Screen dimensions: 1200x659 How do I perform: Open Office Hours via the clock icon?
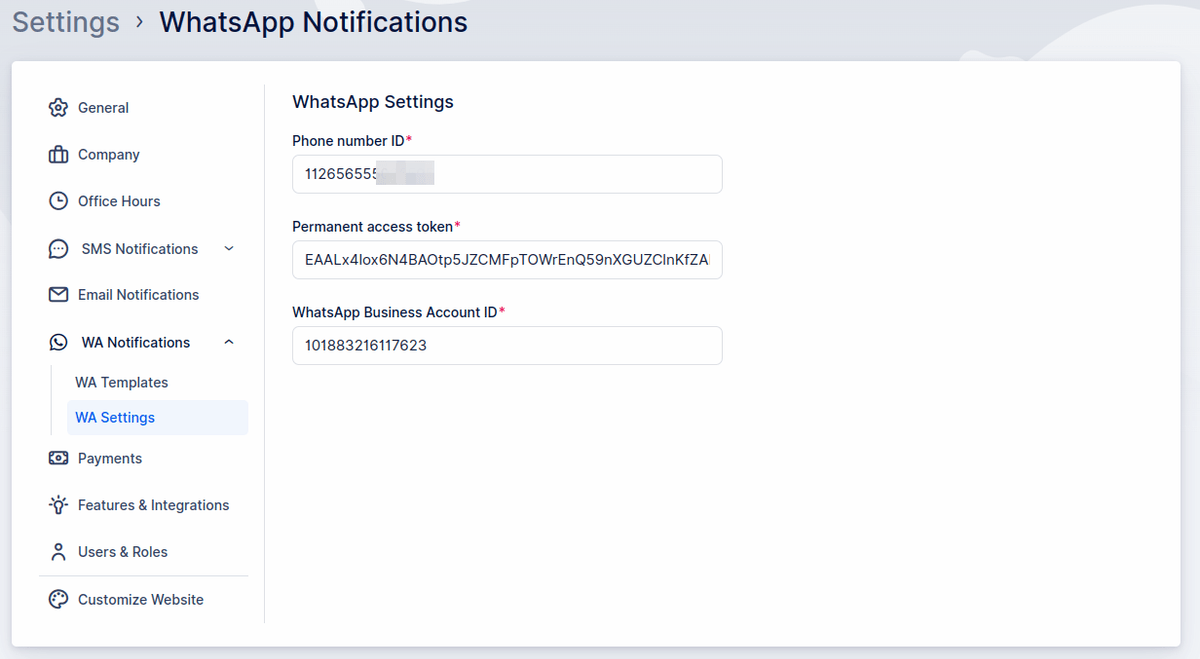tap(59, 201)
